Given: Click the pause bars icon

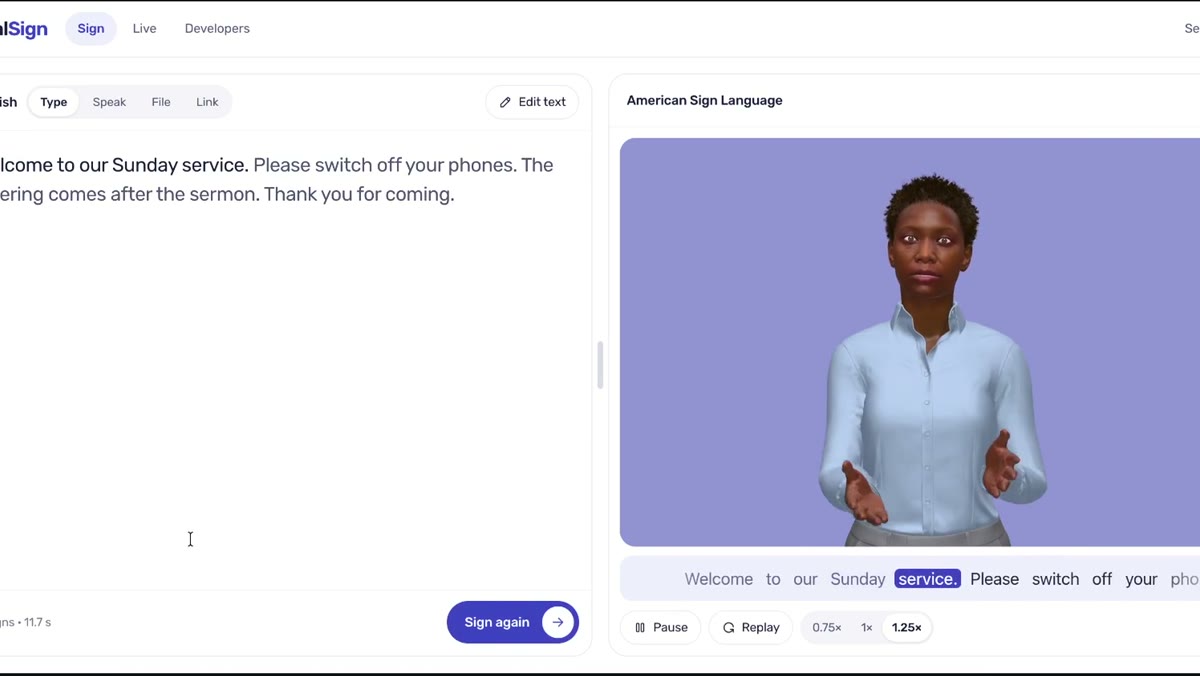Looking at the screenshot, I should click(640, 627).
